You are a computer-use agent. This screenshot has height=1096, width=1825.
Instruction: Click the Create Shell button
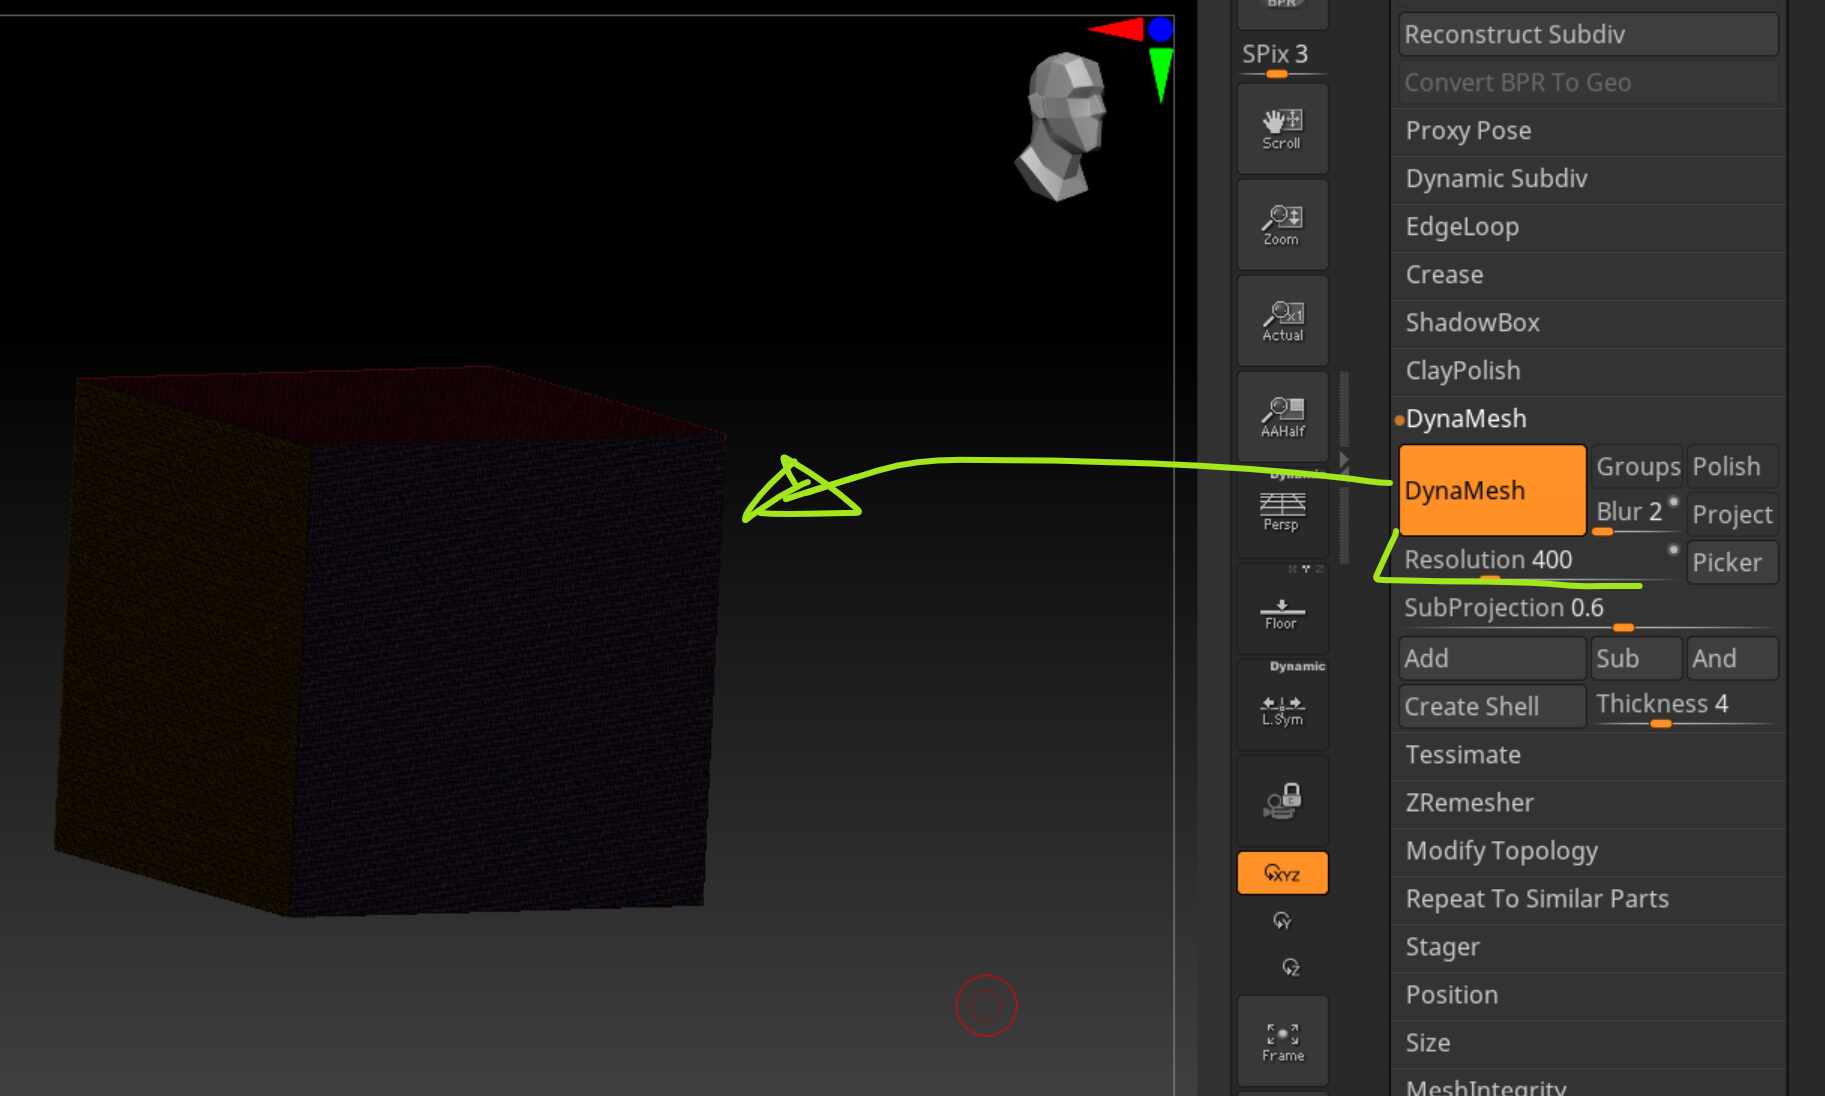1492,706
